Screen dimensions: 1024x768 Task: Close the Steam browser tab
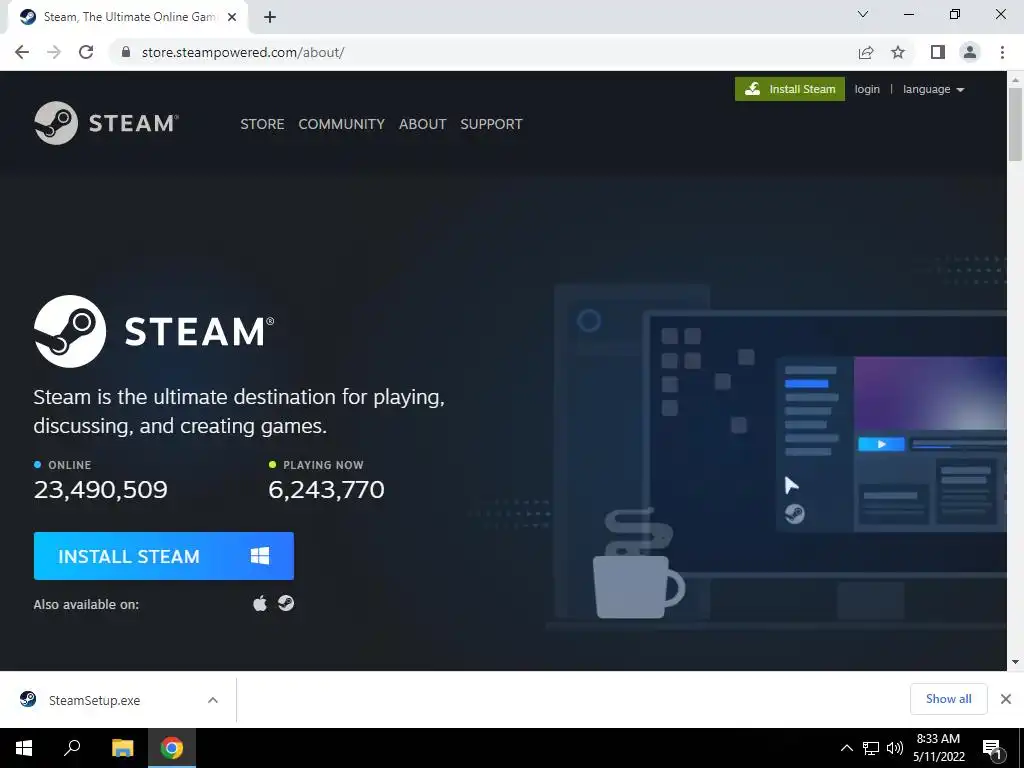[x=232, y=17]
